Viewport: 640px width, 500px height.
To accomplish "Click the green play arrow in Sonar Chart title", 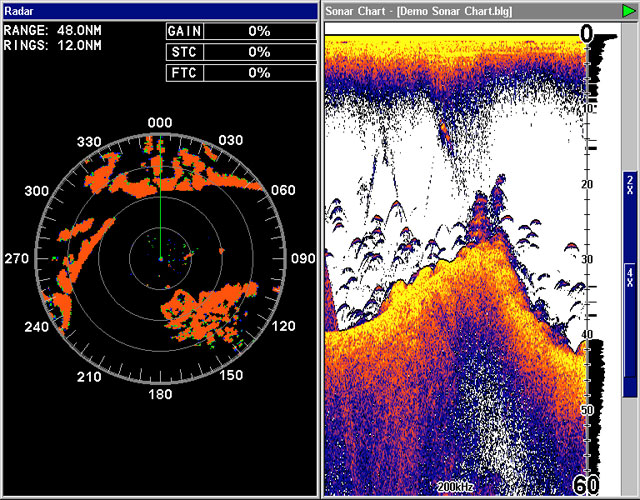I will 628,9.
